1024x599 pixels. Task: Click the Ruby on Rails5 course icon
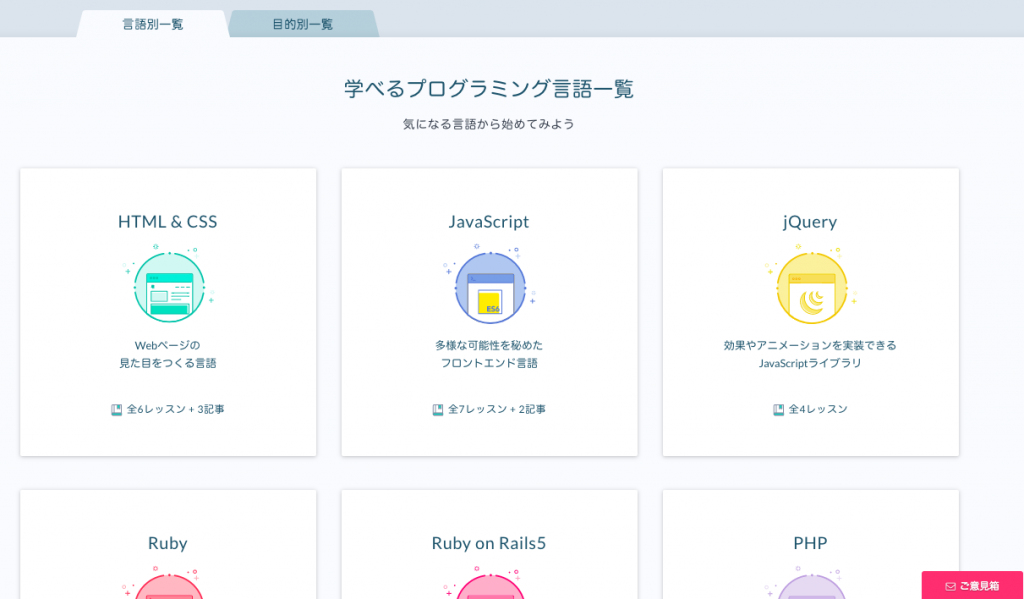click(x=490, y=583)
